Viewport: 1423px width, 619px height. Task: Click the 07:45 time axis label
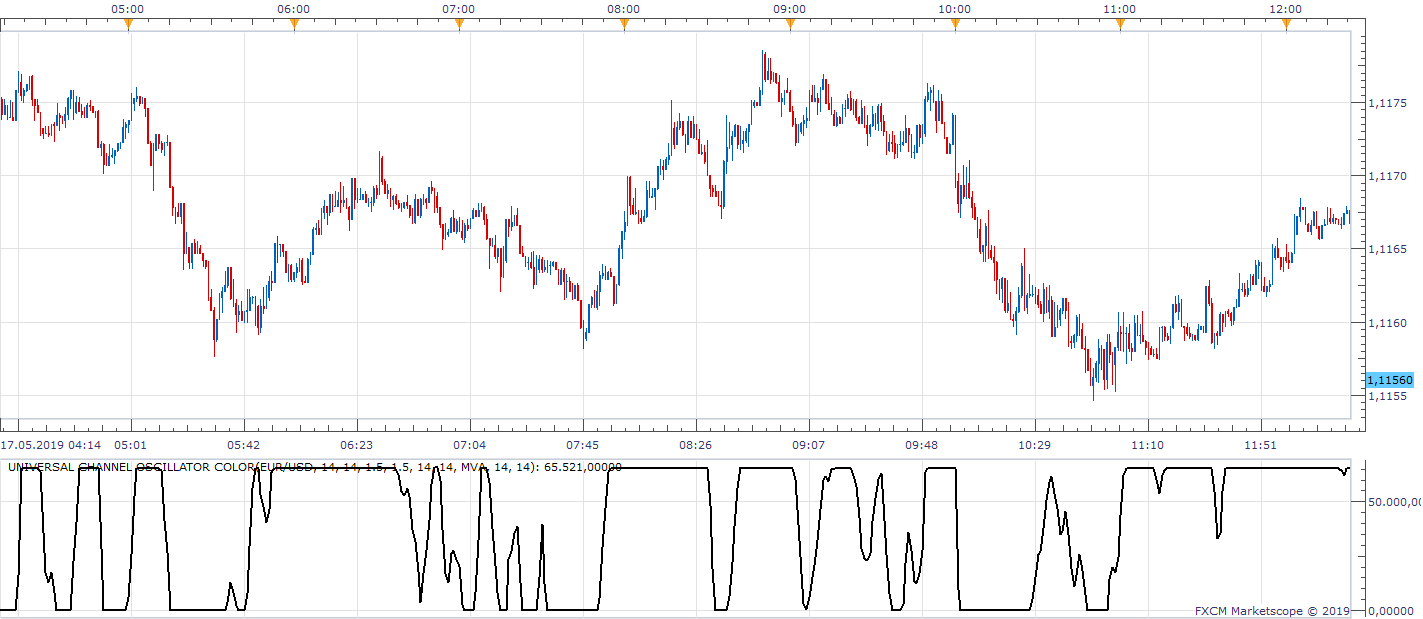[x=582, y=445]
